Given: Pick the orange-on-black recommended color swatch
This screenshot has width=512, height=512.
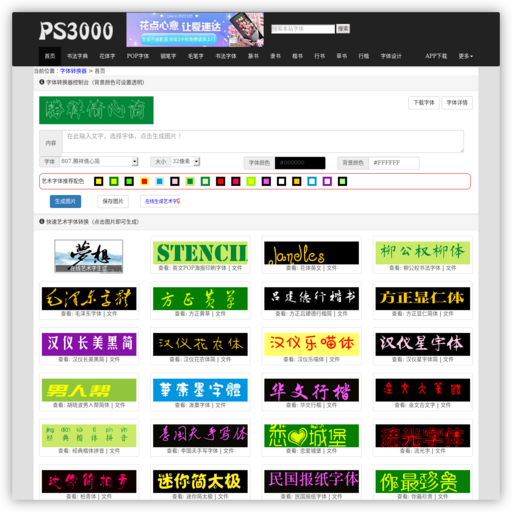Looking at the screenshot, I should pyautogui.click(x=297, y=181).
